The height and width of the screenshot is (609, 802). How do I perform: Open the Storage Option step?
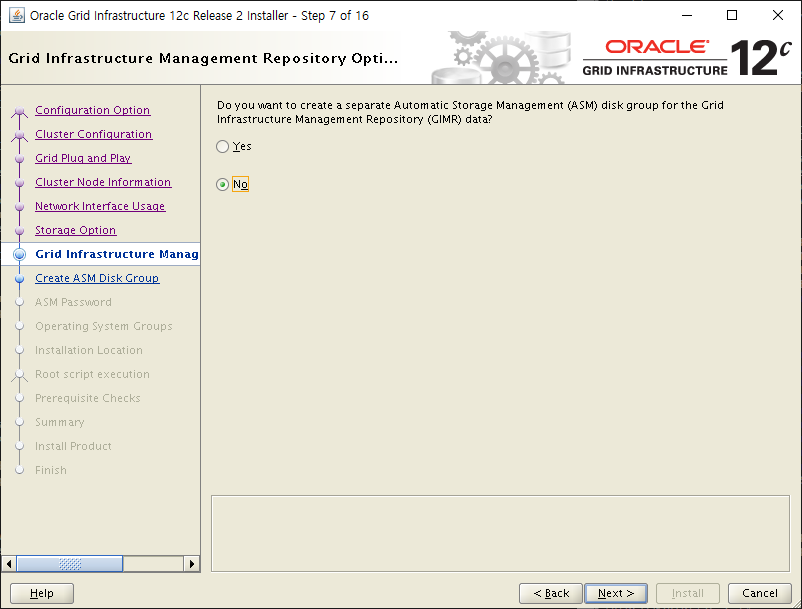[x=76, y=230]
